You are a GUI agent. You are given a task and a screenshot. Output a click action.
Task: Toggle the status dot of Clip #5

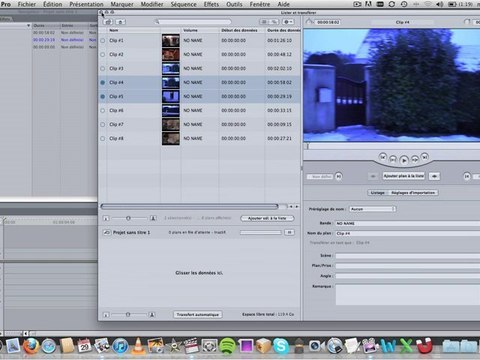[x=103, y=96]
